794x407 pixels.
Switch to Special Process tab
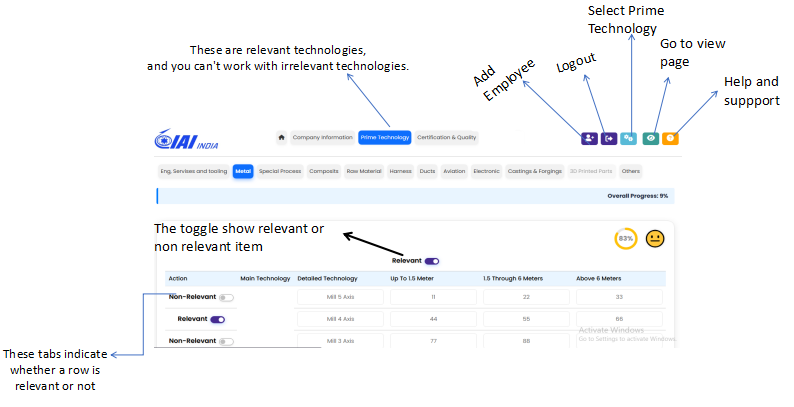click(280, 171)
